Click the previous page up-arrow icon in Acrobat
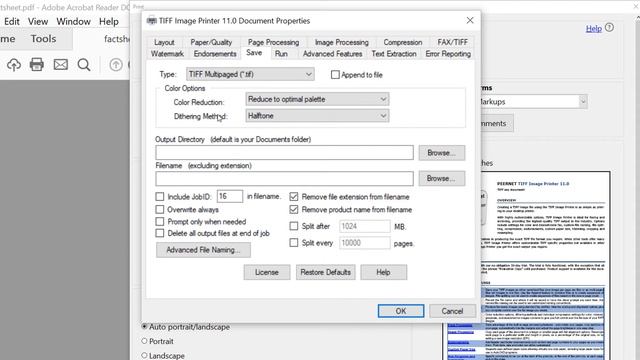 tap(116, 64)
